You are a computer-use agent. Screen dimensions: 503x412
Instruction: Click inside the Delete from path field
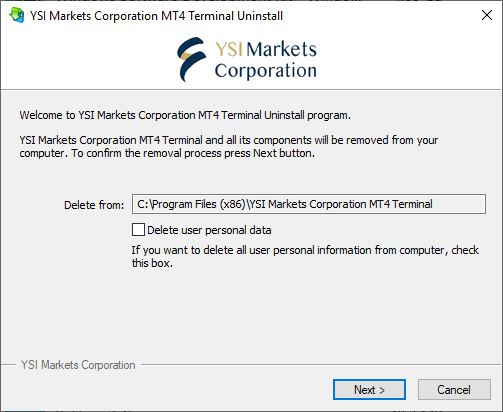pos(309,204)
